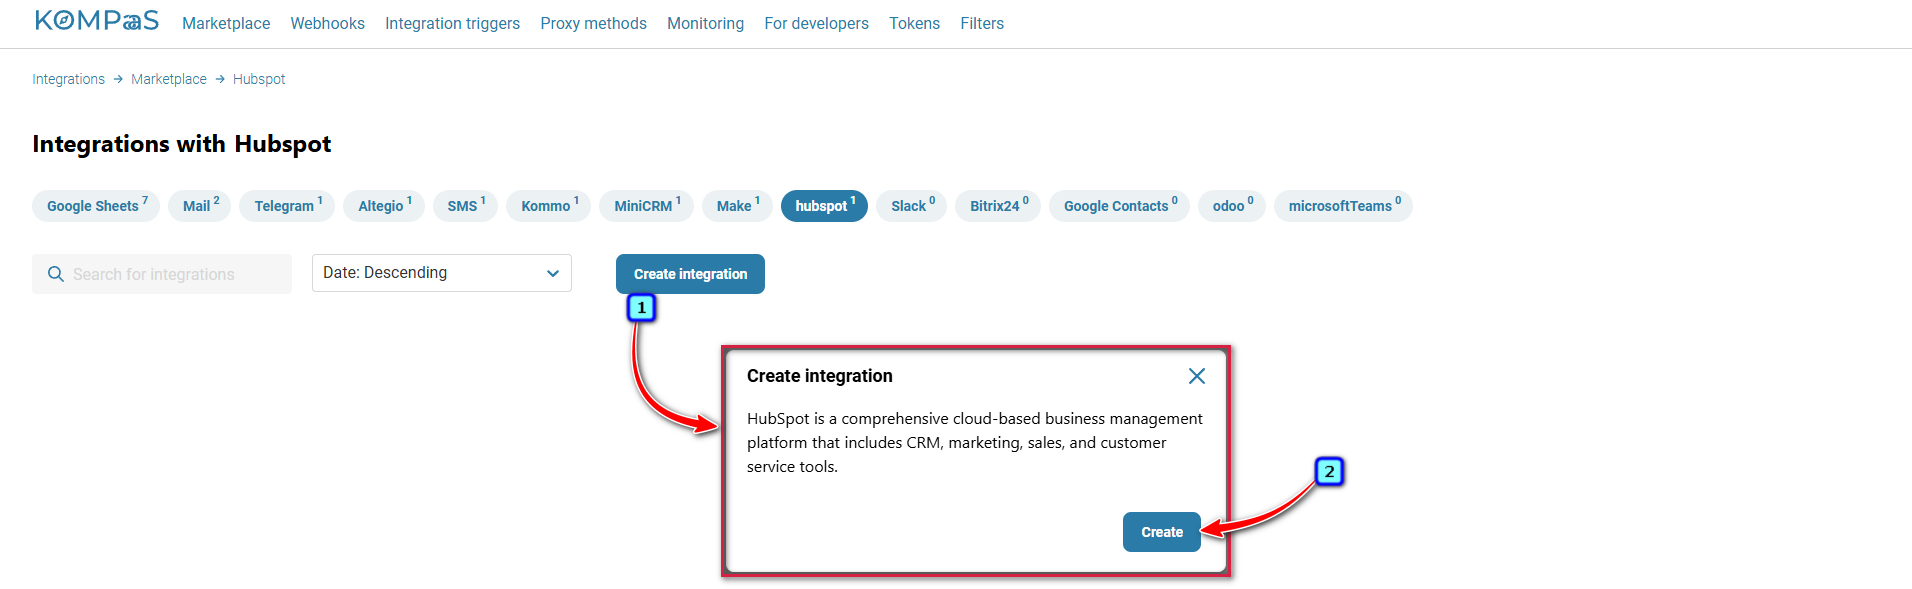Select the SMS chip
The height and width of the screenshot is (589, 1912).
pyautogui.click(x=465, y=206)
